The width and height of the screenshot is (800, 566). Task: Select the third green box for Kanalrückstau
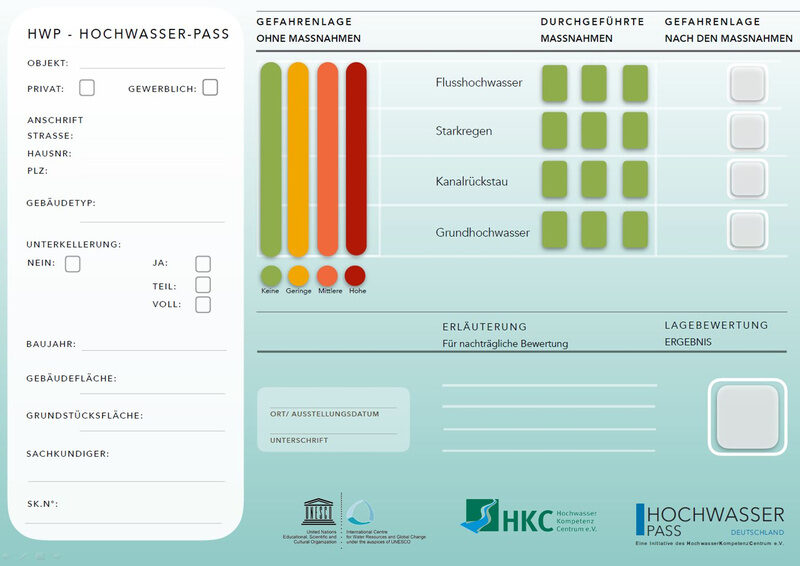[635, 180]
